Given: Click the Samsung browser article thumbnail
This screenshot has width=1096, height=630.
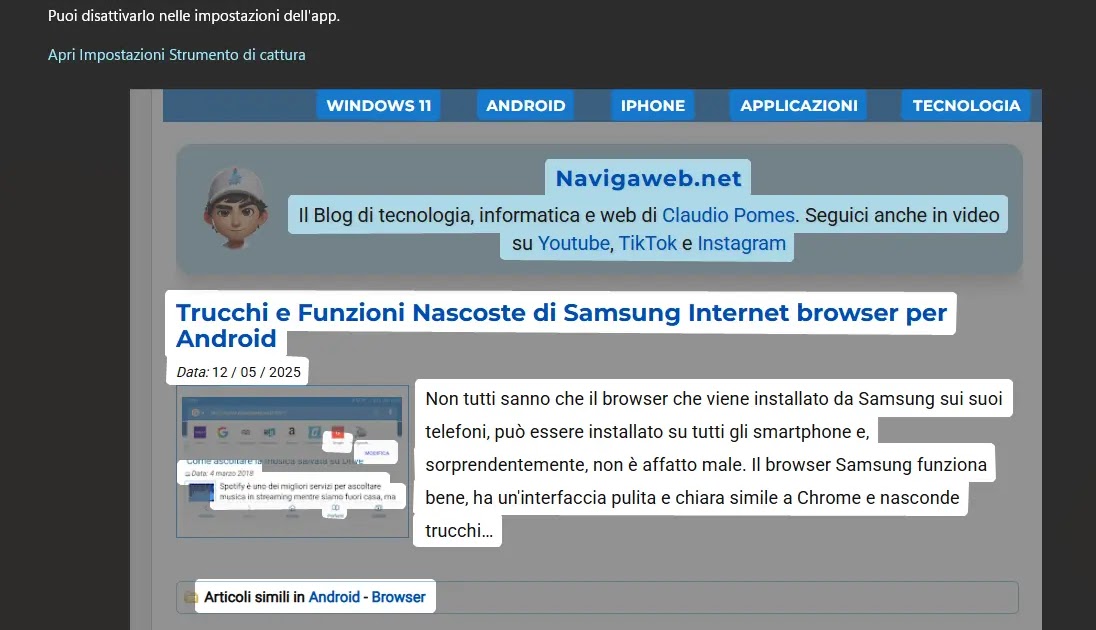Looking at the screenshot, I should tap(292, 461).
